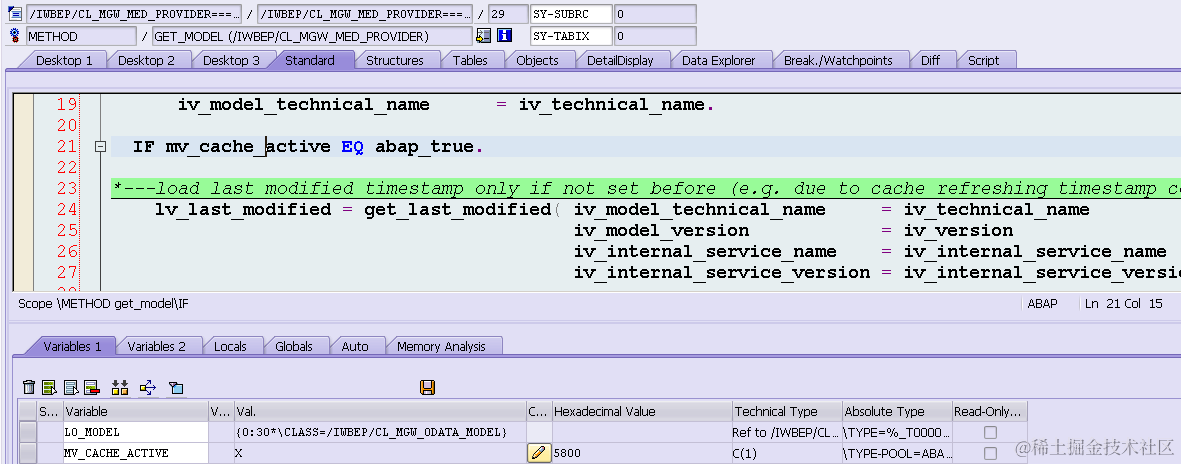Click the SY-TABIX value field showing 0

pos(655,35)
